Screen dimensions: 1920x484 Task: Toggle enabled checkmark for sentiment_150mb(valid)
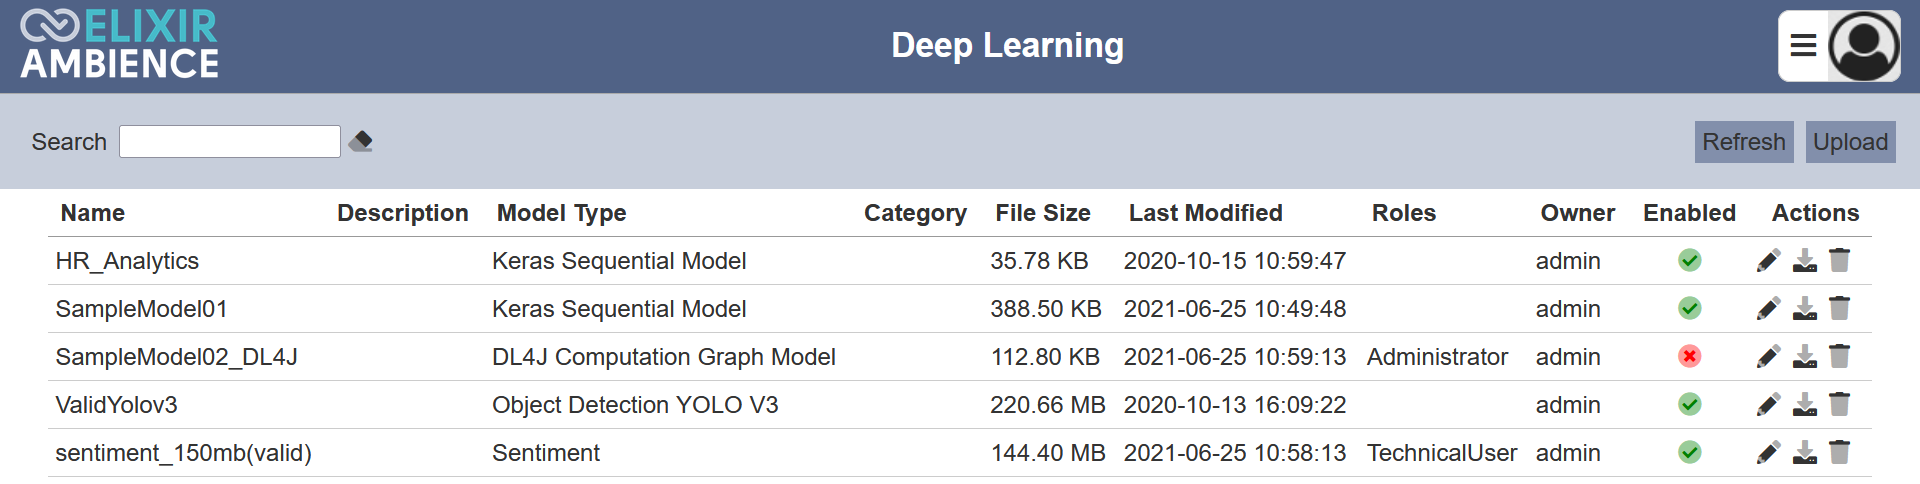[x=1690, y=453]
